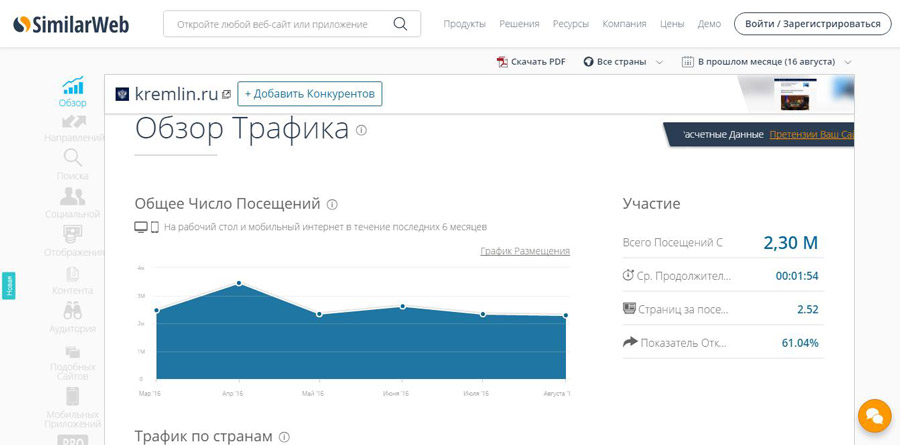Click the Всего Посещений С label
Screen dimensions: 900x445
[672, 243]
